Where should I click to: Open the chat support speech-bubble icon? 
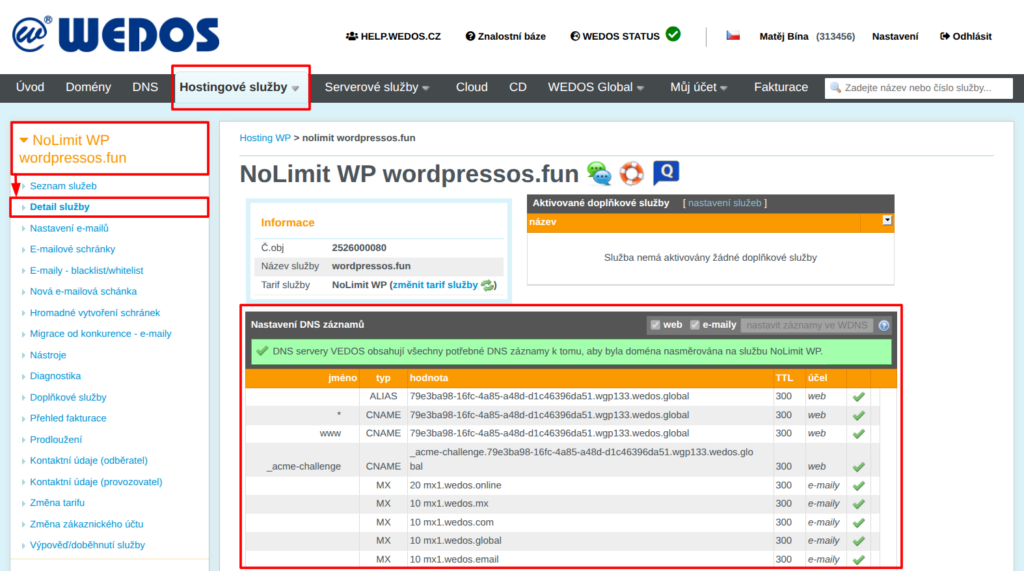(599, 173)
